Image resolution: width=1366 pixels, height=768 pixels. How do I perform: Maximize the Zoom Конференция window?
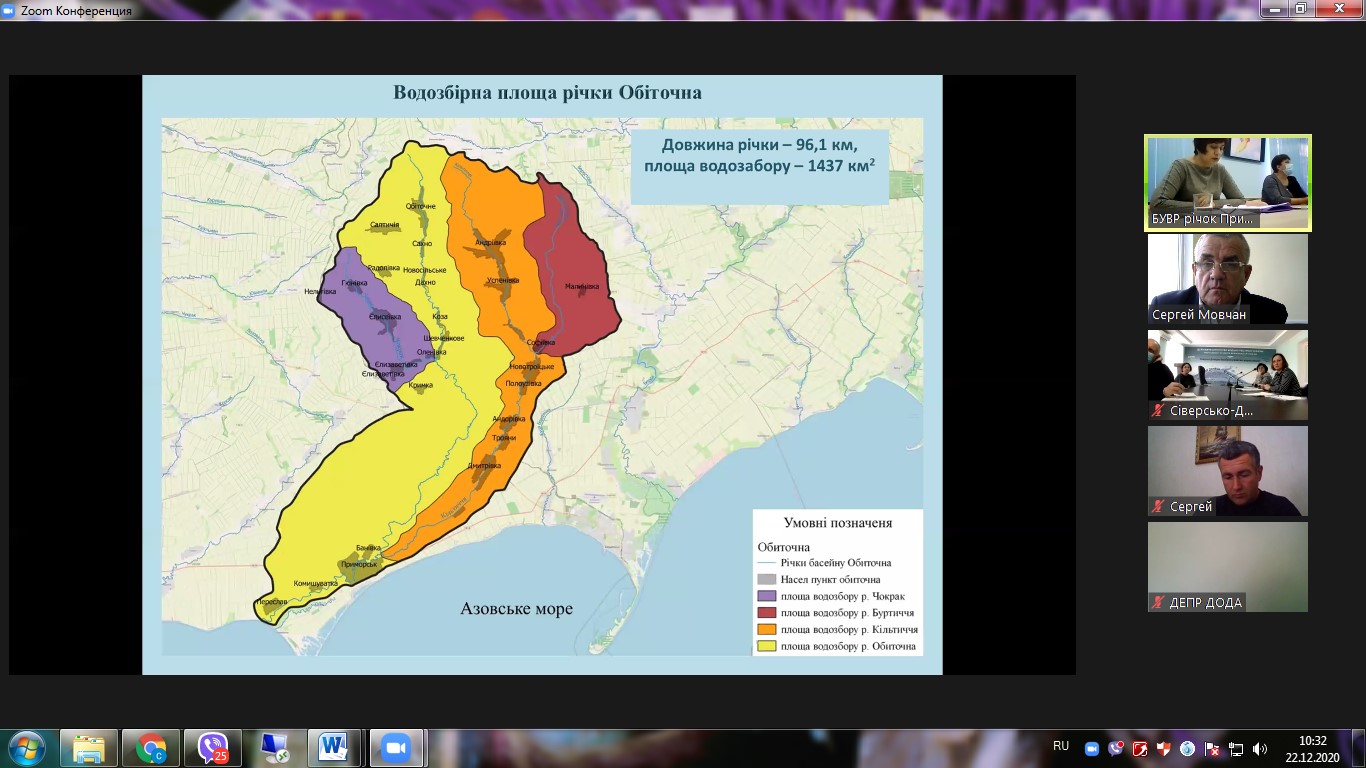[1300, 8]
